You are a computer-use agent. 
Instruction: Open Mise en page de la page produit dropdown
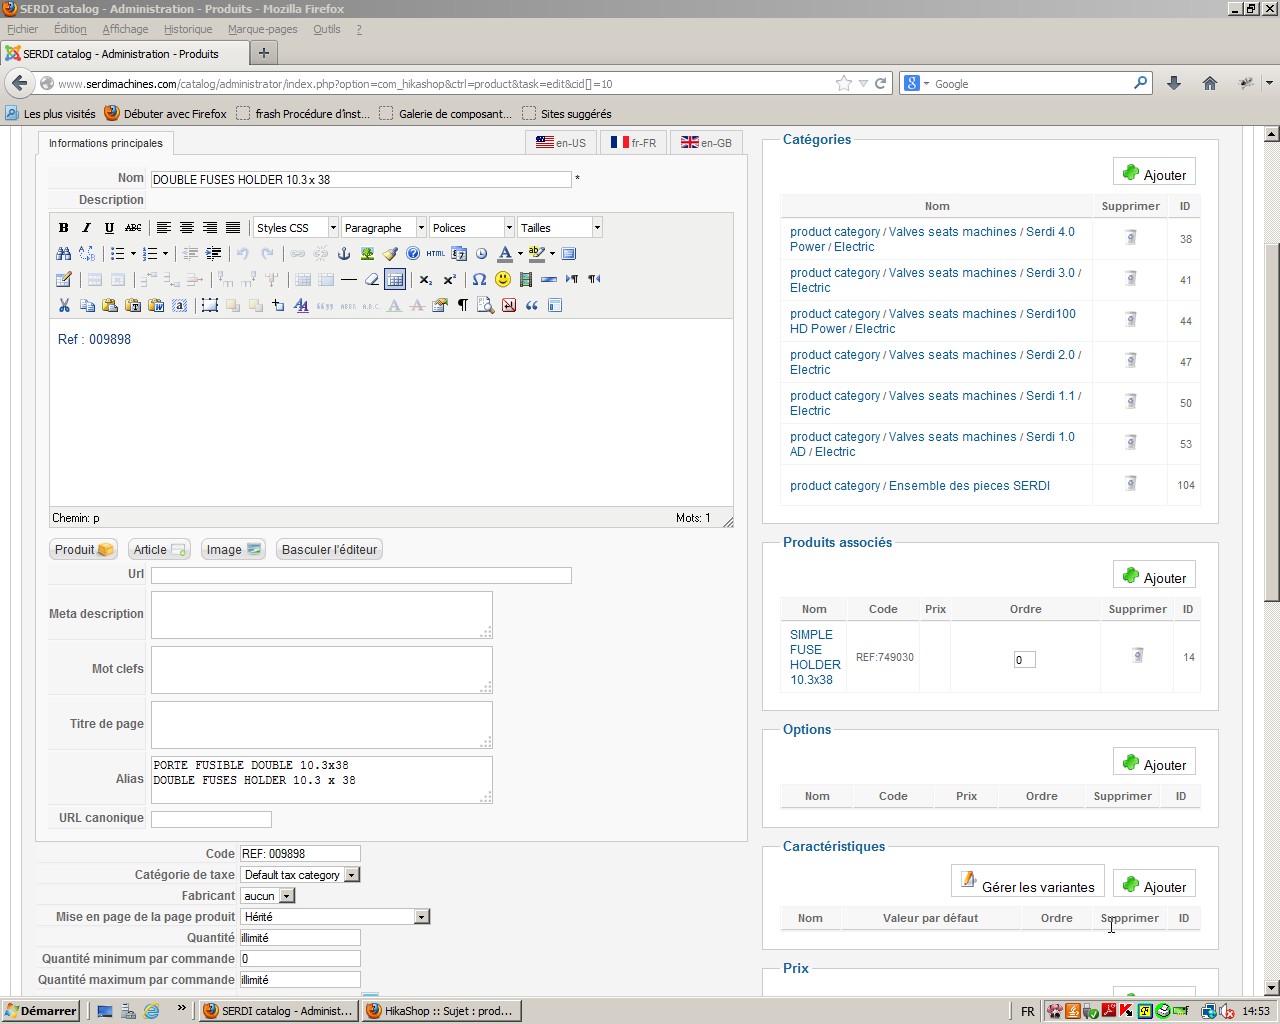point(335,917)
